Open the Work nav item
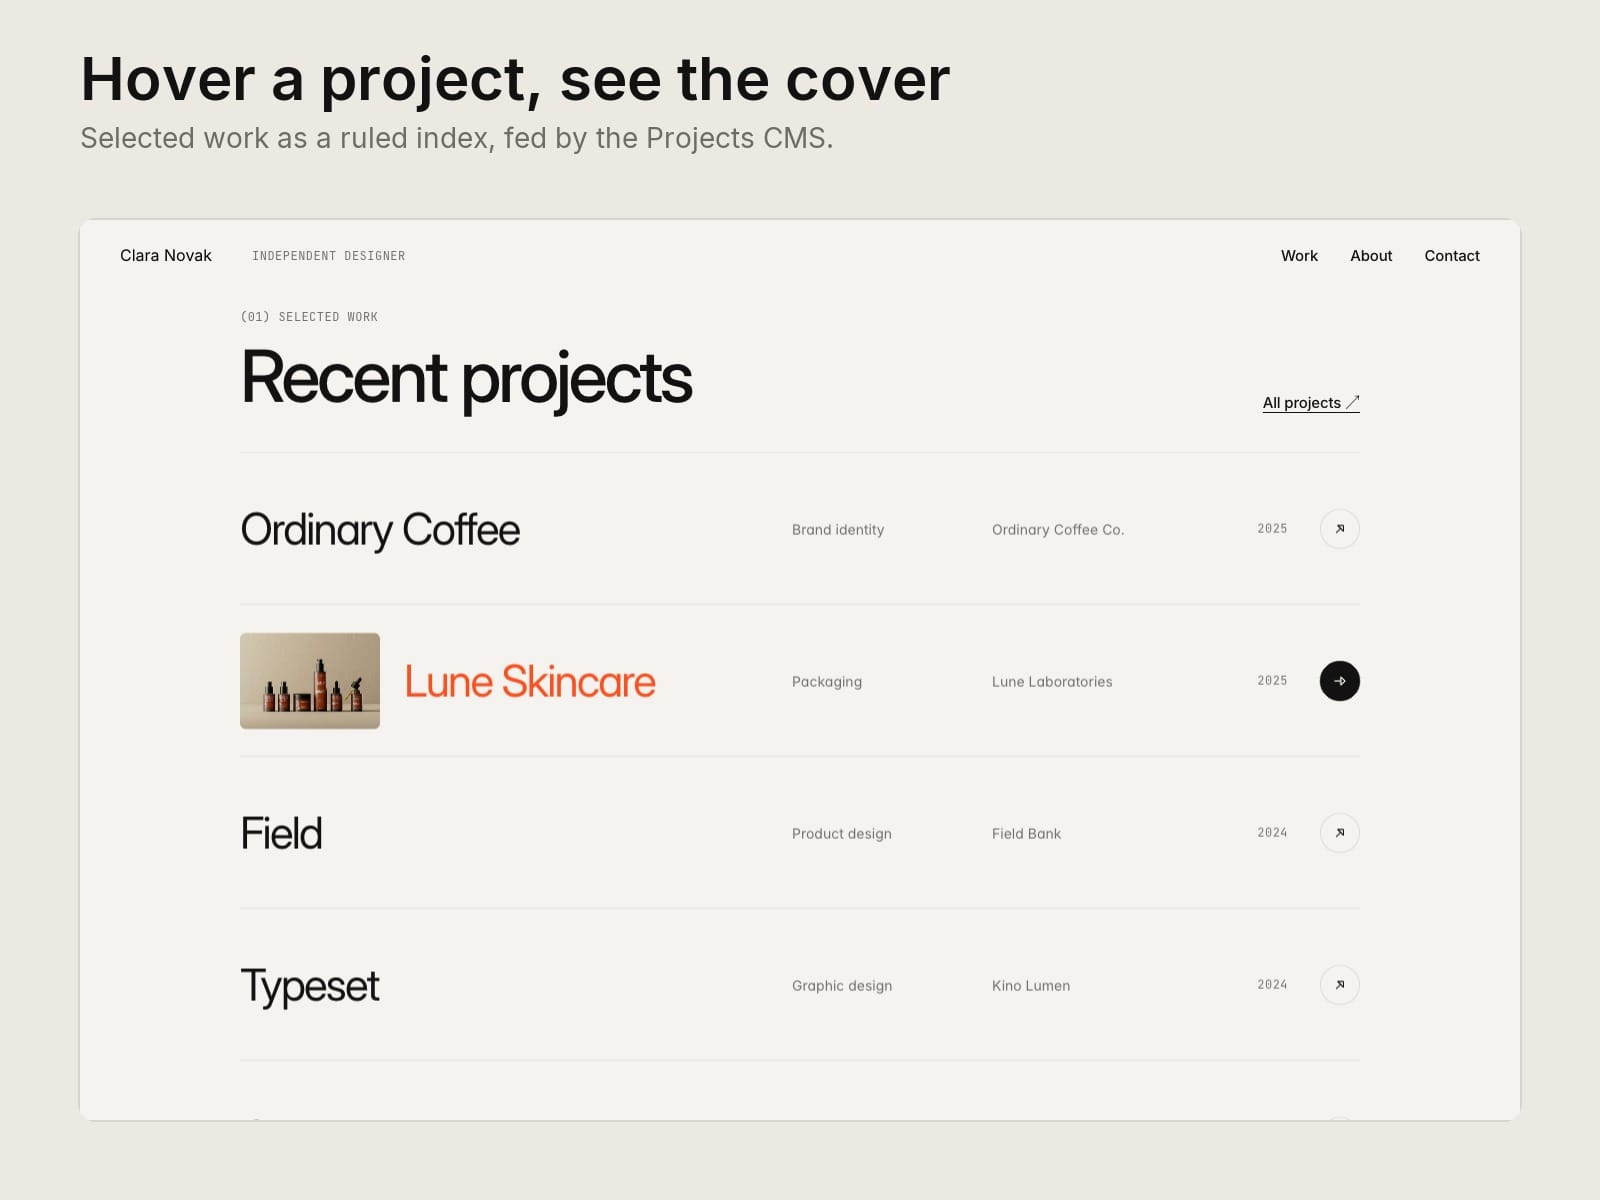The height and width of the screenshot is (1200, 1600). pos(1299,256)
